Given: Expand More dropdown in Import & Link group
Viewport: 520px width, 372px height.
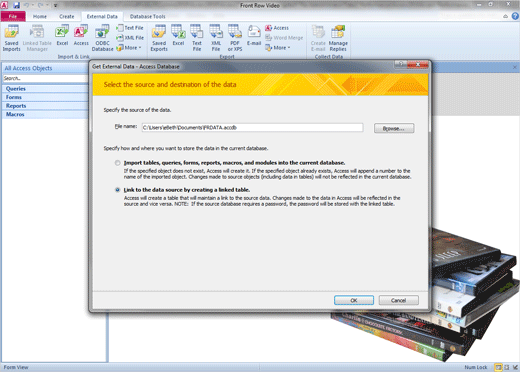Looking at the screenshot, I should tap(129, 48).
